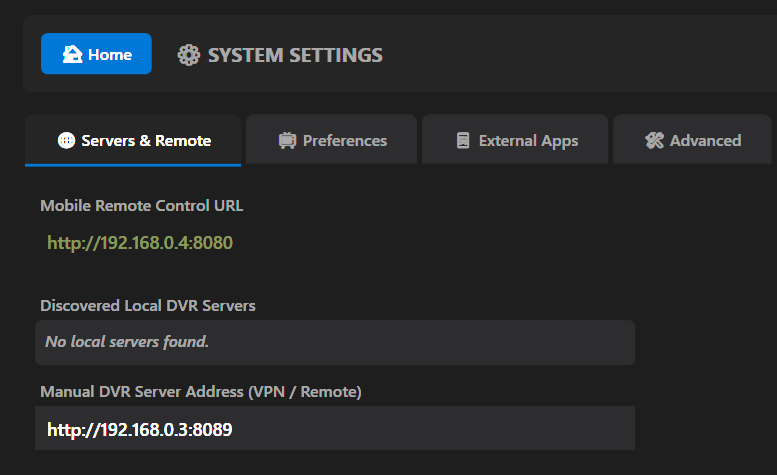Click the house icon on the Home button
Screen dimensions: 777x475
coord(72,54)
